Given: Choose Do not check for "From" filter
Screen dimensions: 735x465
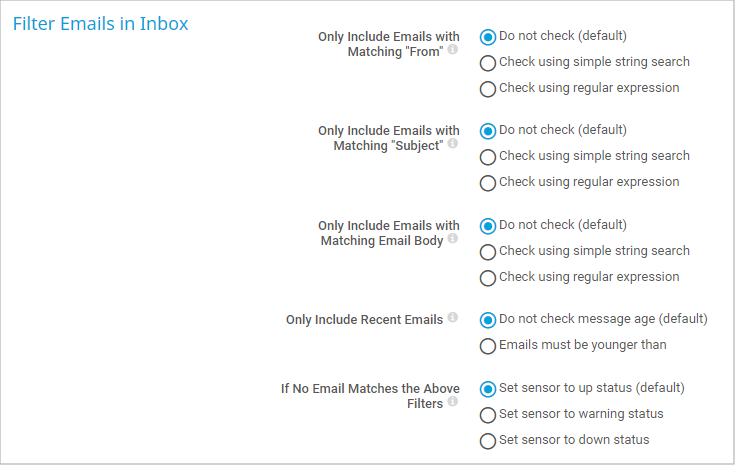Looking at the screenshot, I should click(x=488, y=37).
